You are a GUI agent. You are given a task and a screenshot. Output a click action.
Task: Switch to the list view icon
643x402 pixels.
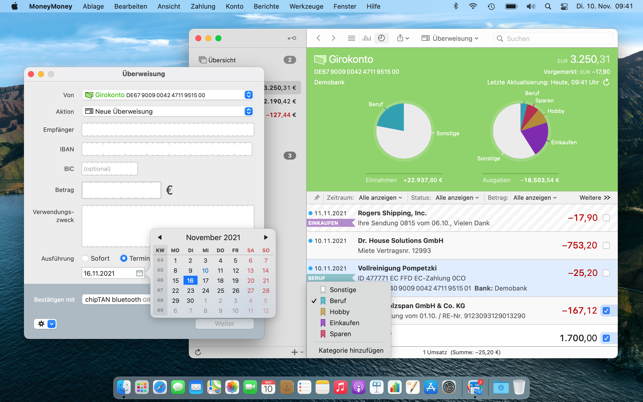351,38
